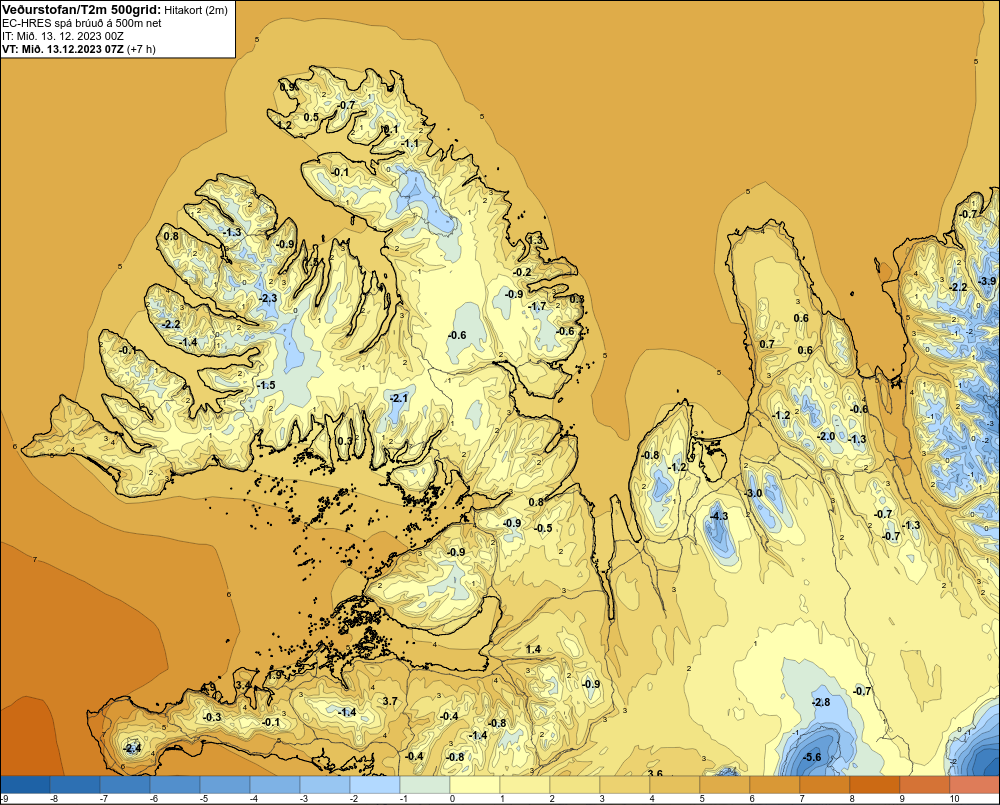1000x805 pixels.
Task: Select the -4.3 temperature value
Action: [x=719, y=516]
